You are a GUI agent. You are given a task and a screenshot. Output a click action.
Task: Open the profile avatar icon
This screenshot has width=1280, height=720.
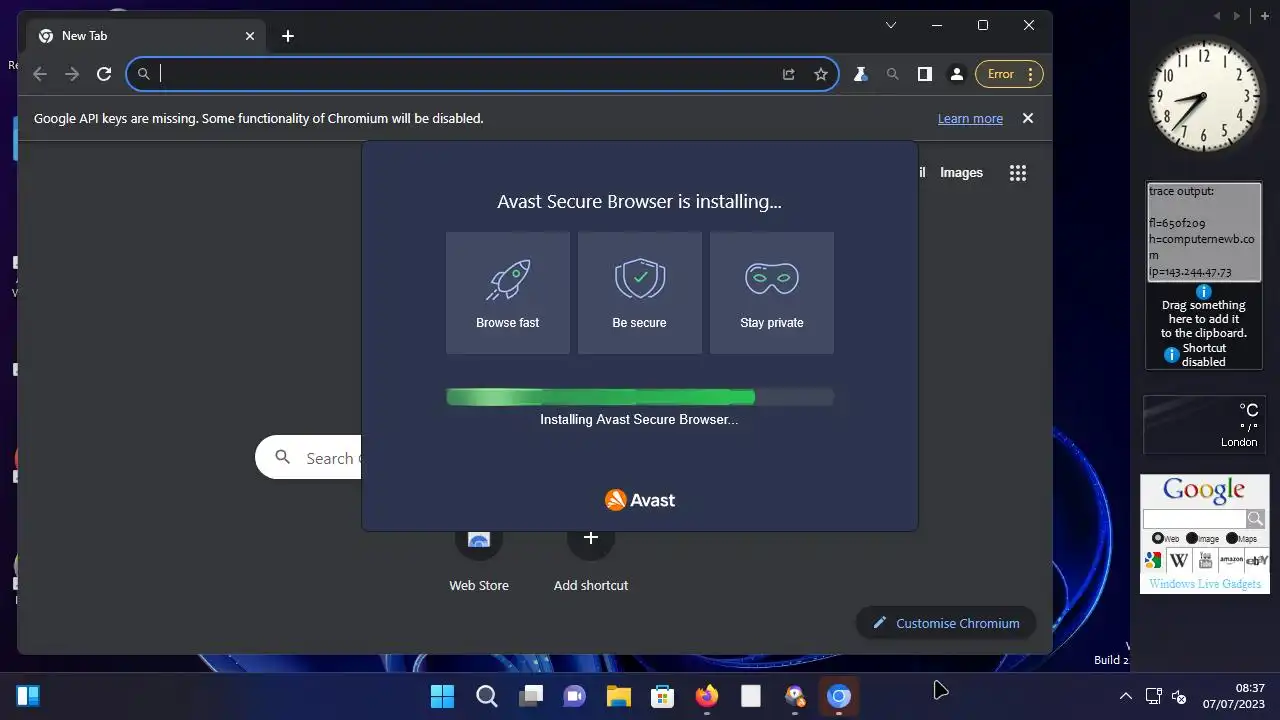[957, 74]
